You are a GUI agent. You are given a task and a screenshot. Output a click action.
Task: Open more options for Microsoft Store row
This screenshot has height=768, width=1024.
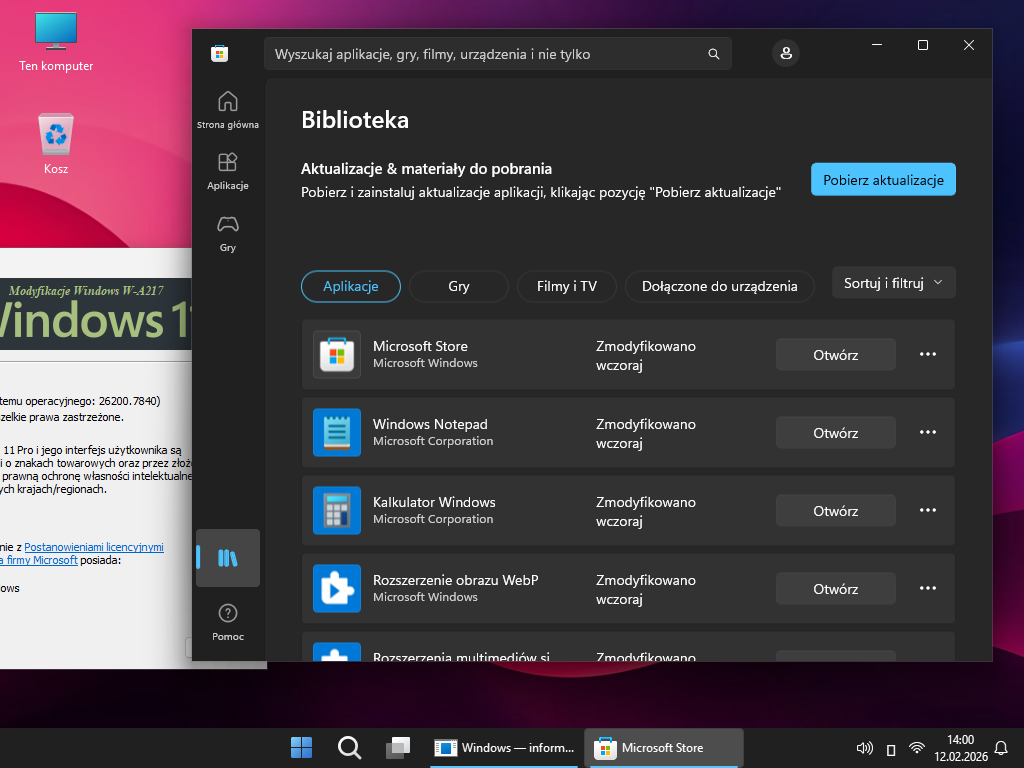coord(927,354)
